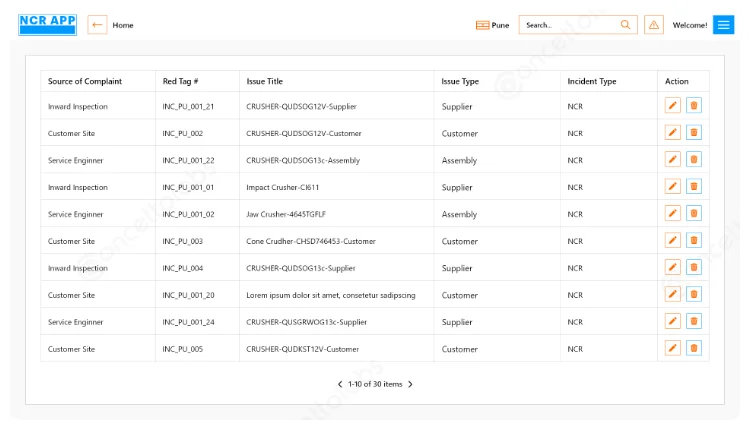
Task: Click the Home breadcrumb link
Action: (x=123, y=25)
